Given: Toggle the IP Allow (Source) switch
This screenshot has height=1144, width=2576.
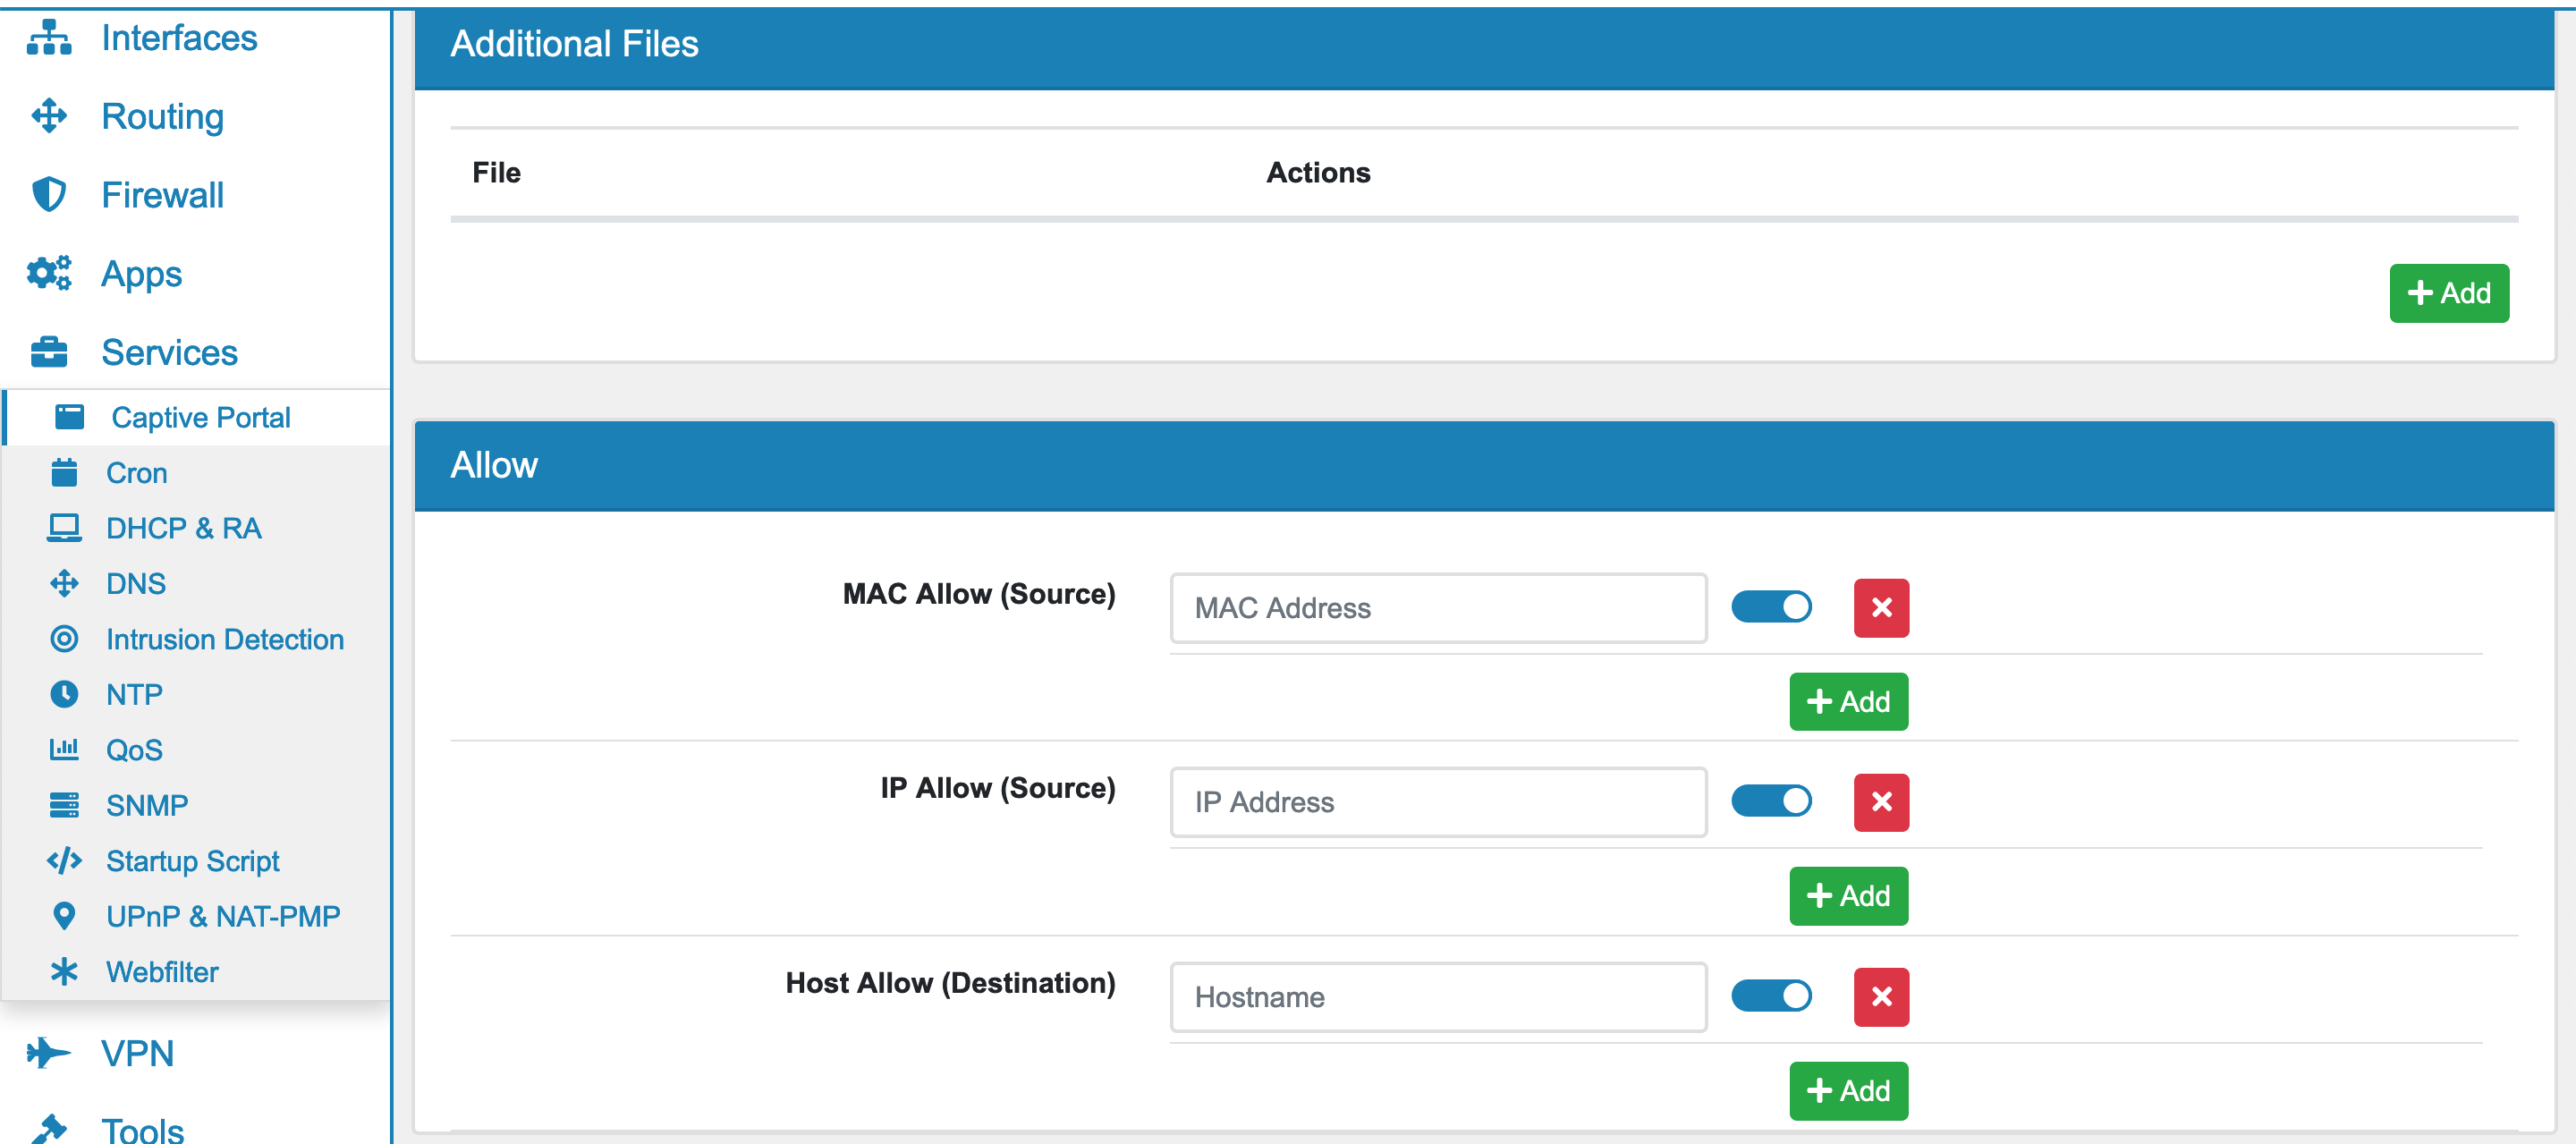Looking at the screenshot, I should 1771,801.
